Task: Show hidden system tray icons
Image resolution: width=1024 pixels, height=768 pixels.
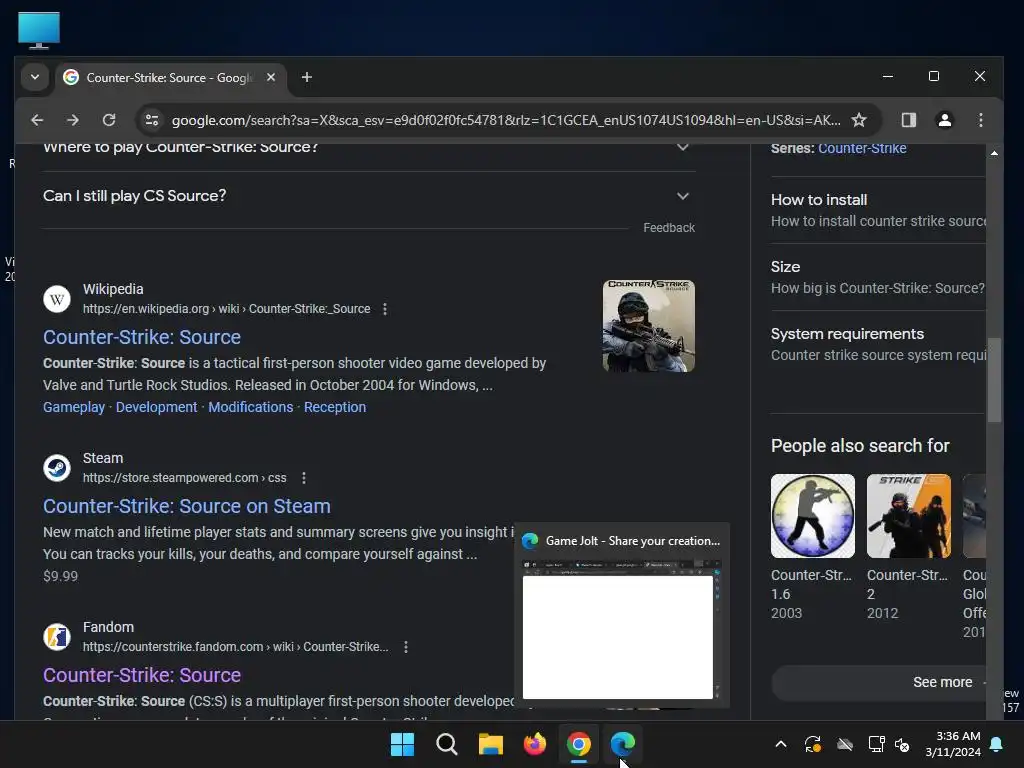Action: [x=780, y=744]
